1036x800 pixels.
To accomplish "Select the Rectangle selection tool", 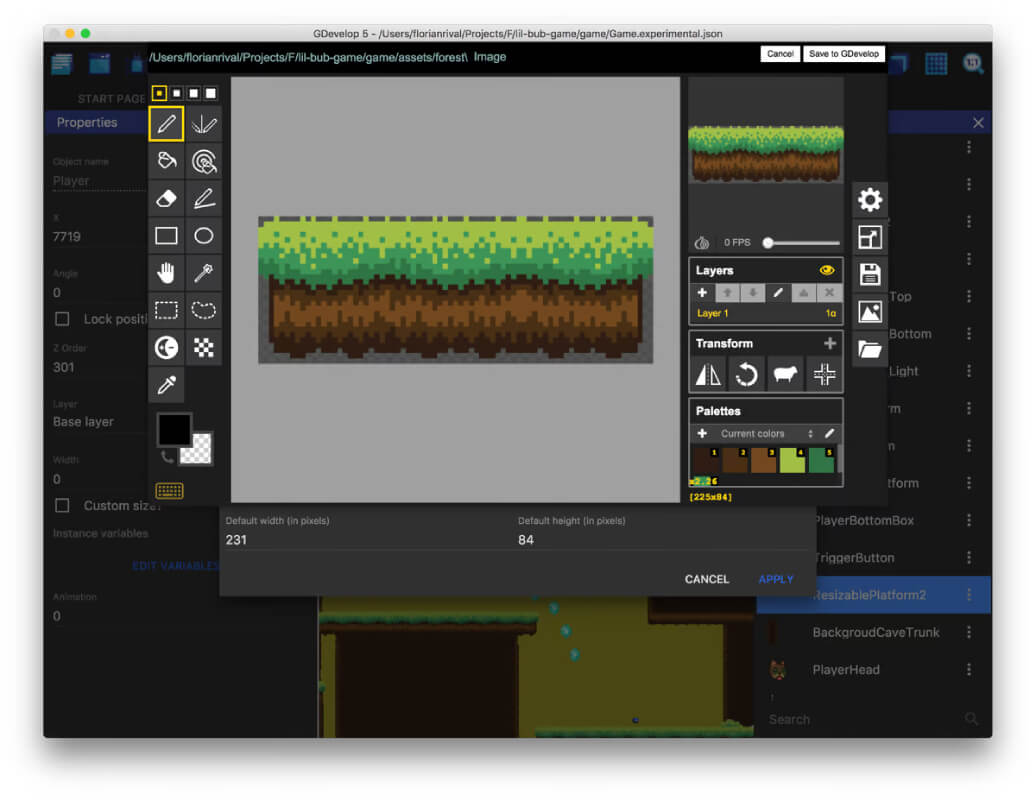I will [166, 310].
